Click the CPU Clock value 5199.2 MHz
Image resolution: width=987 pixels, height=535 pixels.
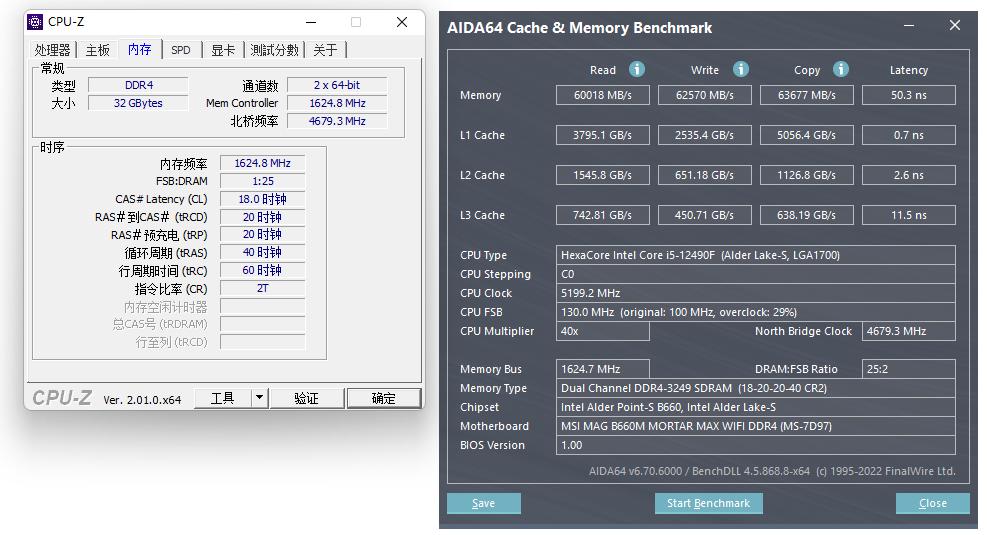pos(756,293)
